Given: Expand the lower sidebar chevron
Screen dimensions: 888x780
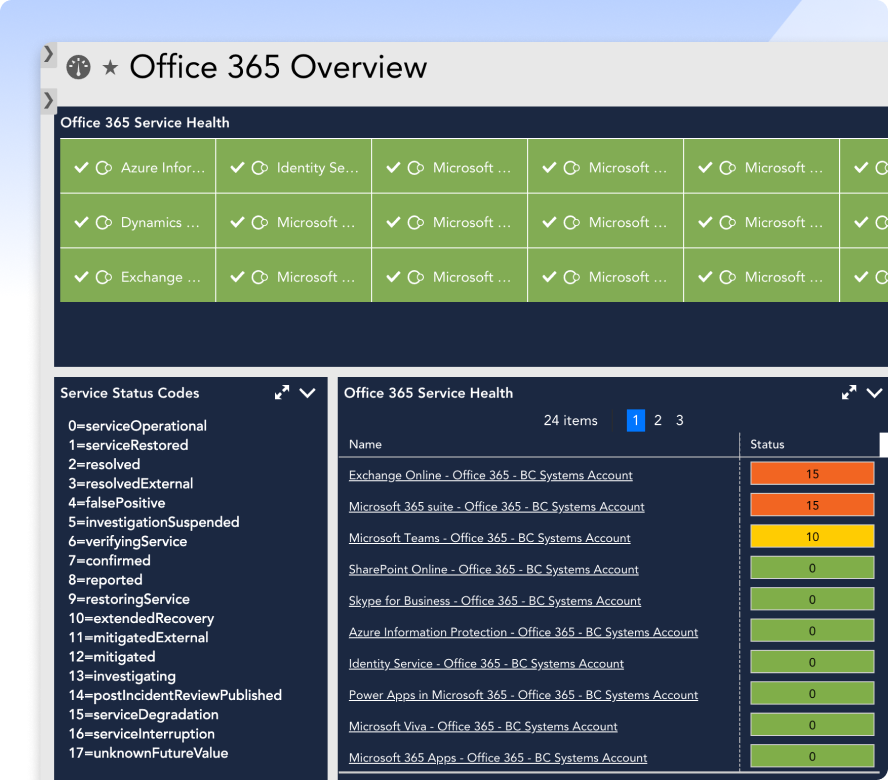Looking at the screenshot, I should tap(49, 100).
